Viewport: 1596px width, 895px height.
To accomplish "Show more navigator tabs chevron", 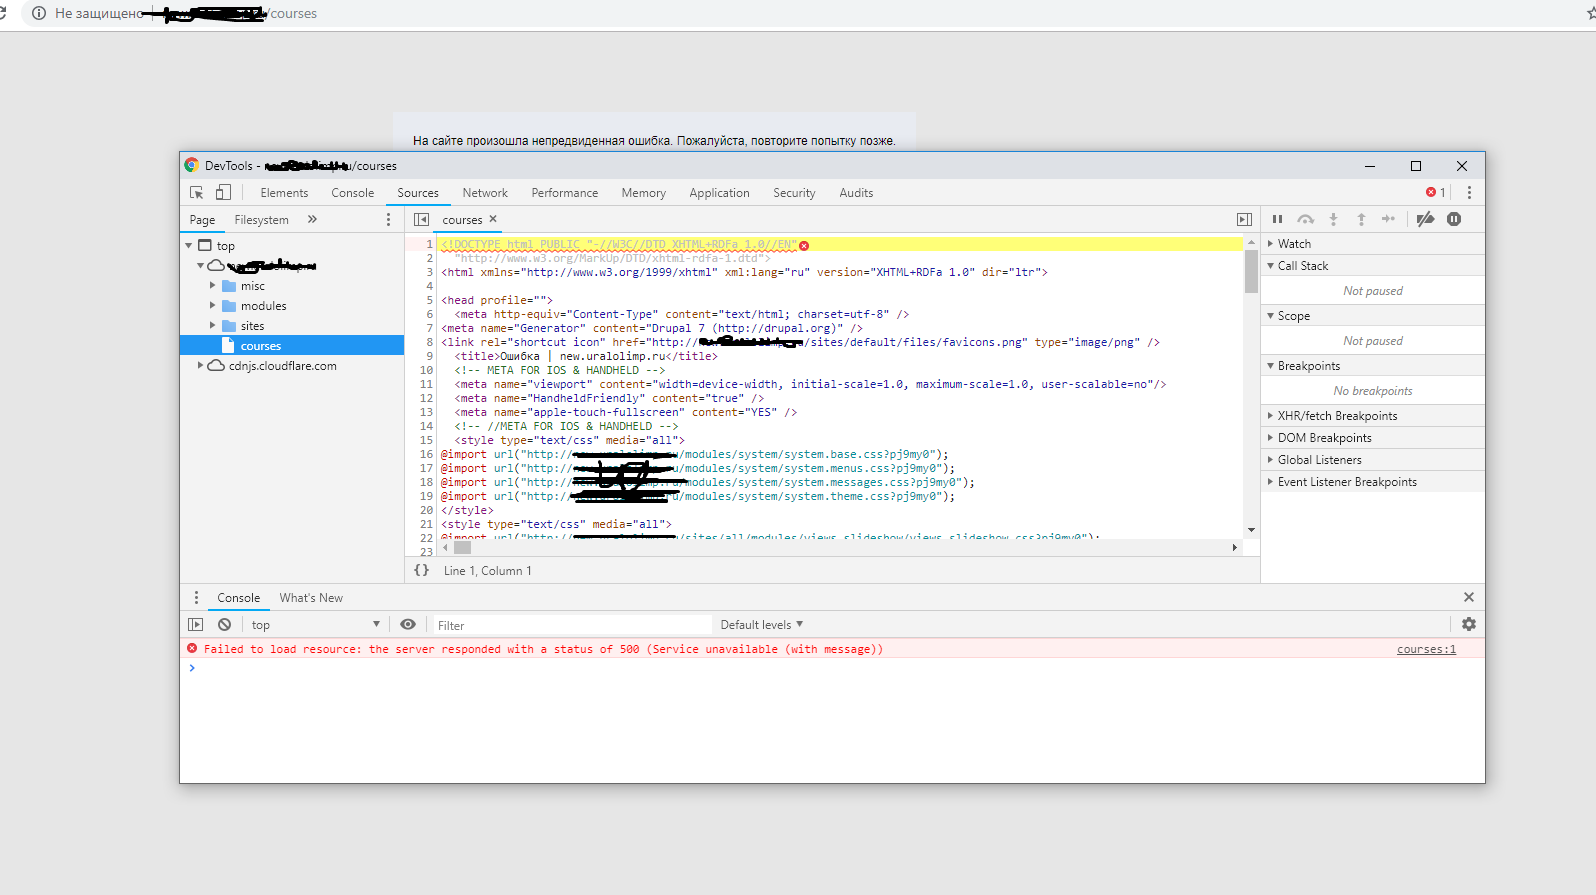I will click(312, 219).
